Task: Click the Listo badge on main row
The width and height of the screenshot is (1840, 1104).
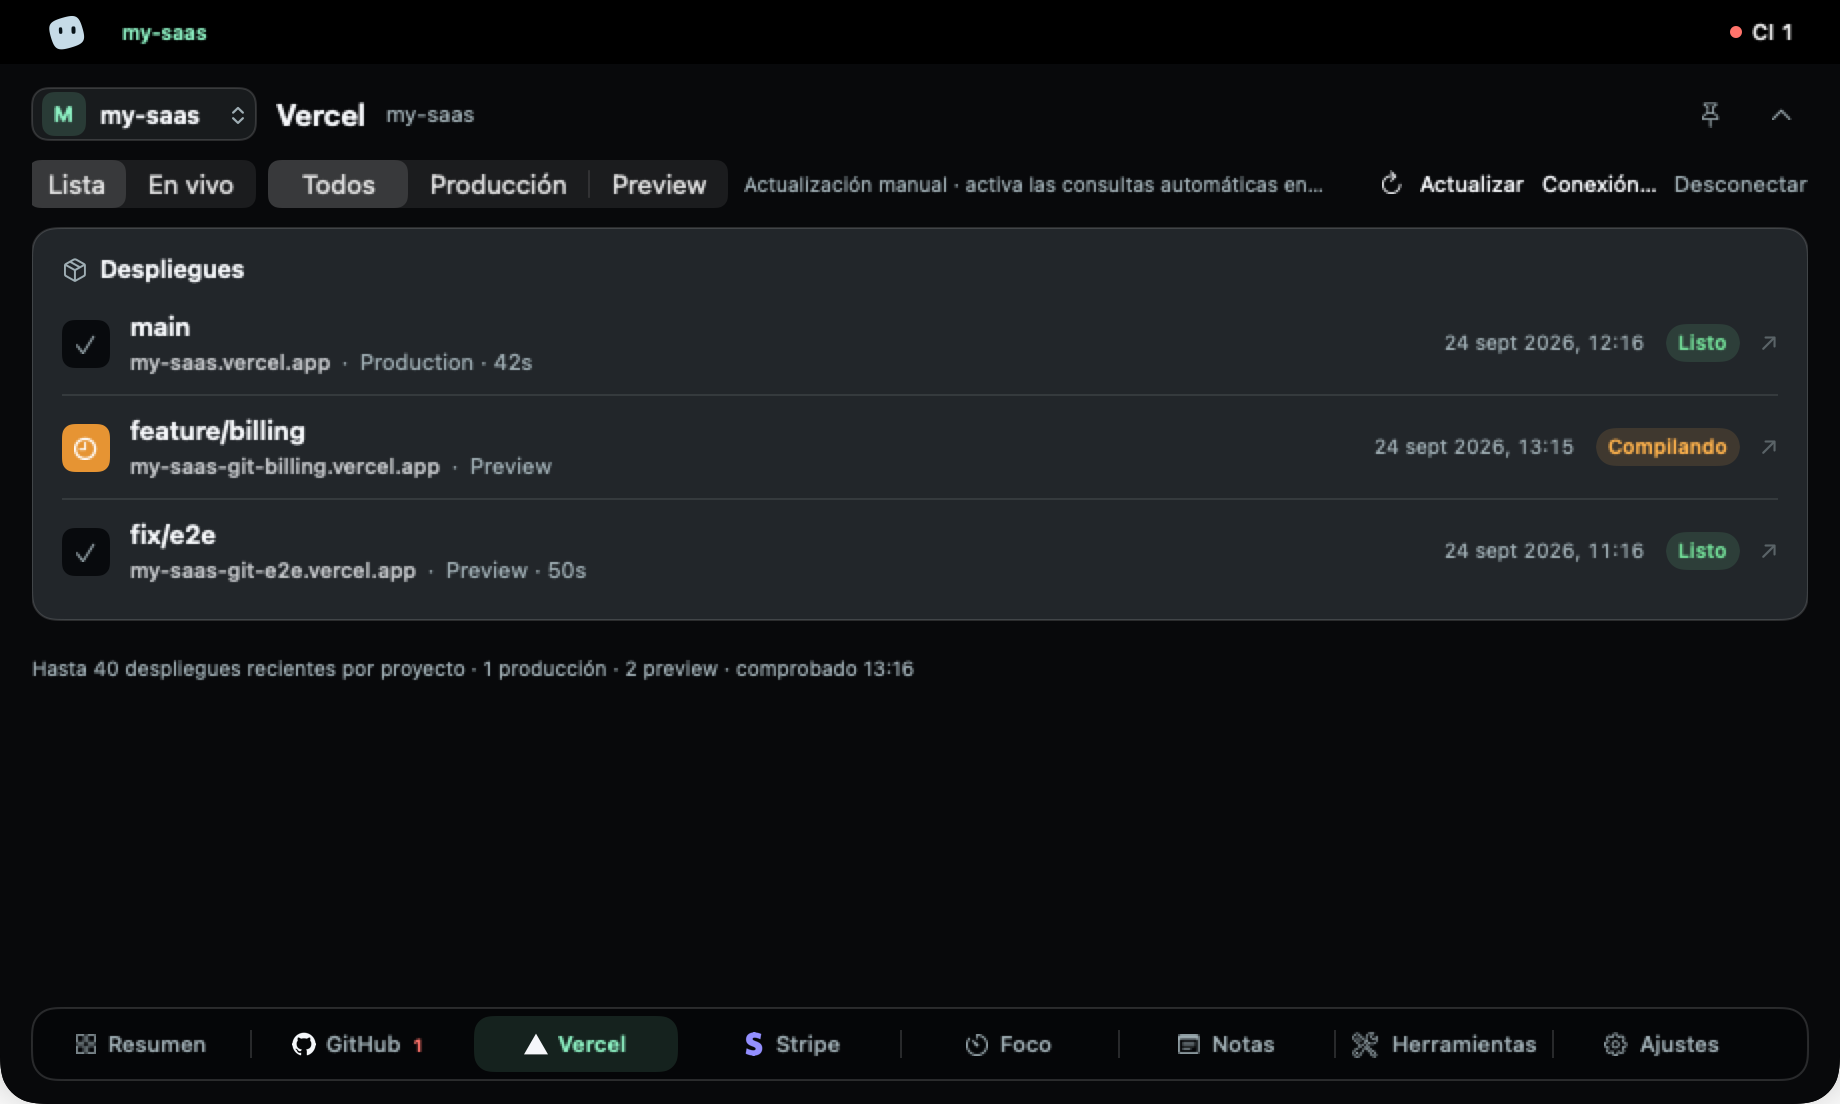Action: (1702, 343)
